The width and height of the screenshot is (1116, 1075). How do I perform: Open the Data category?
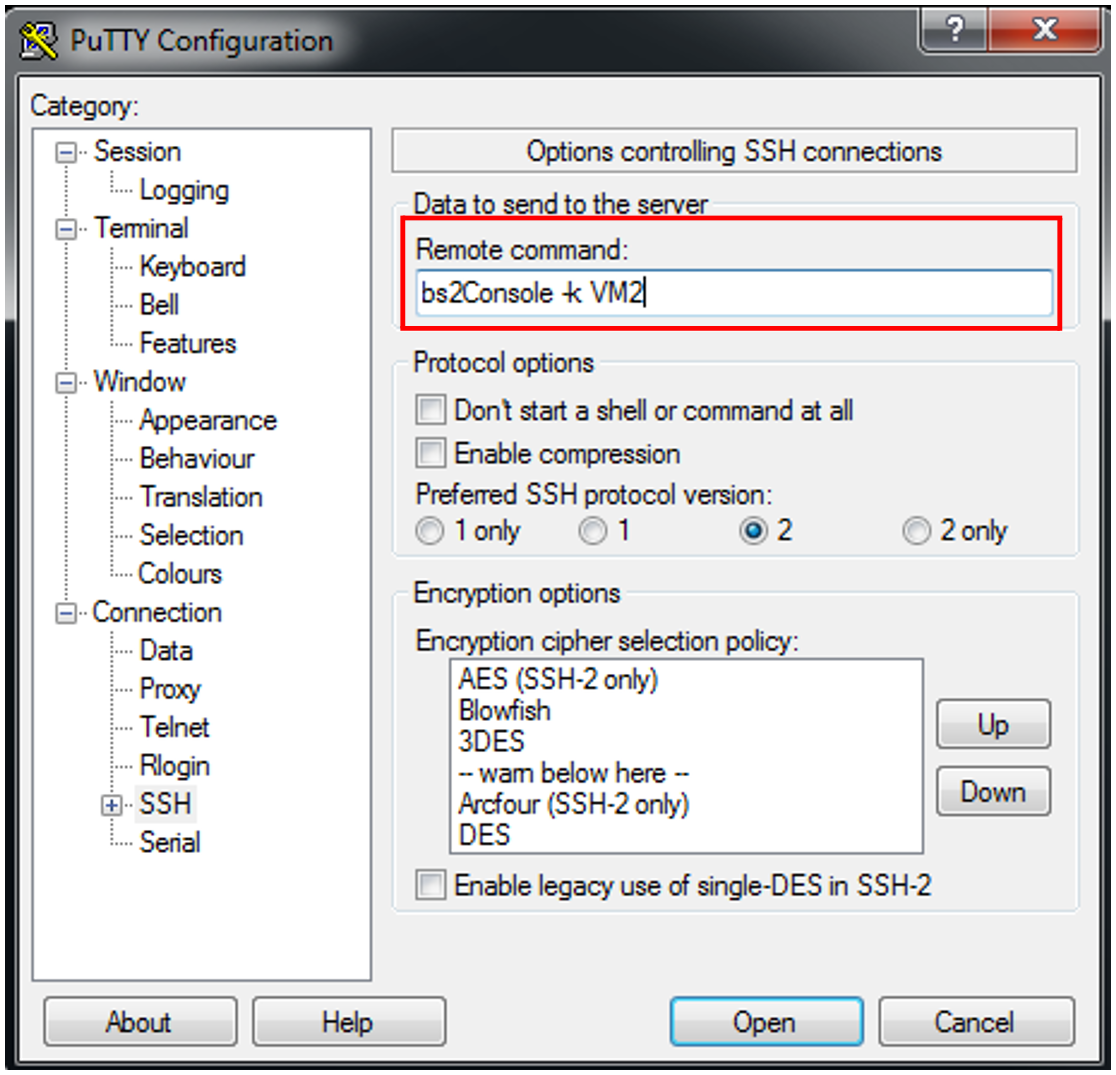(x=167, y=651)
